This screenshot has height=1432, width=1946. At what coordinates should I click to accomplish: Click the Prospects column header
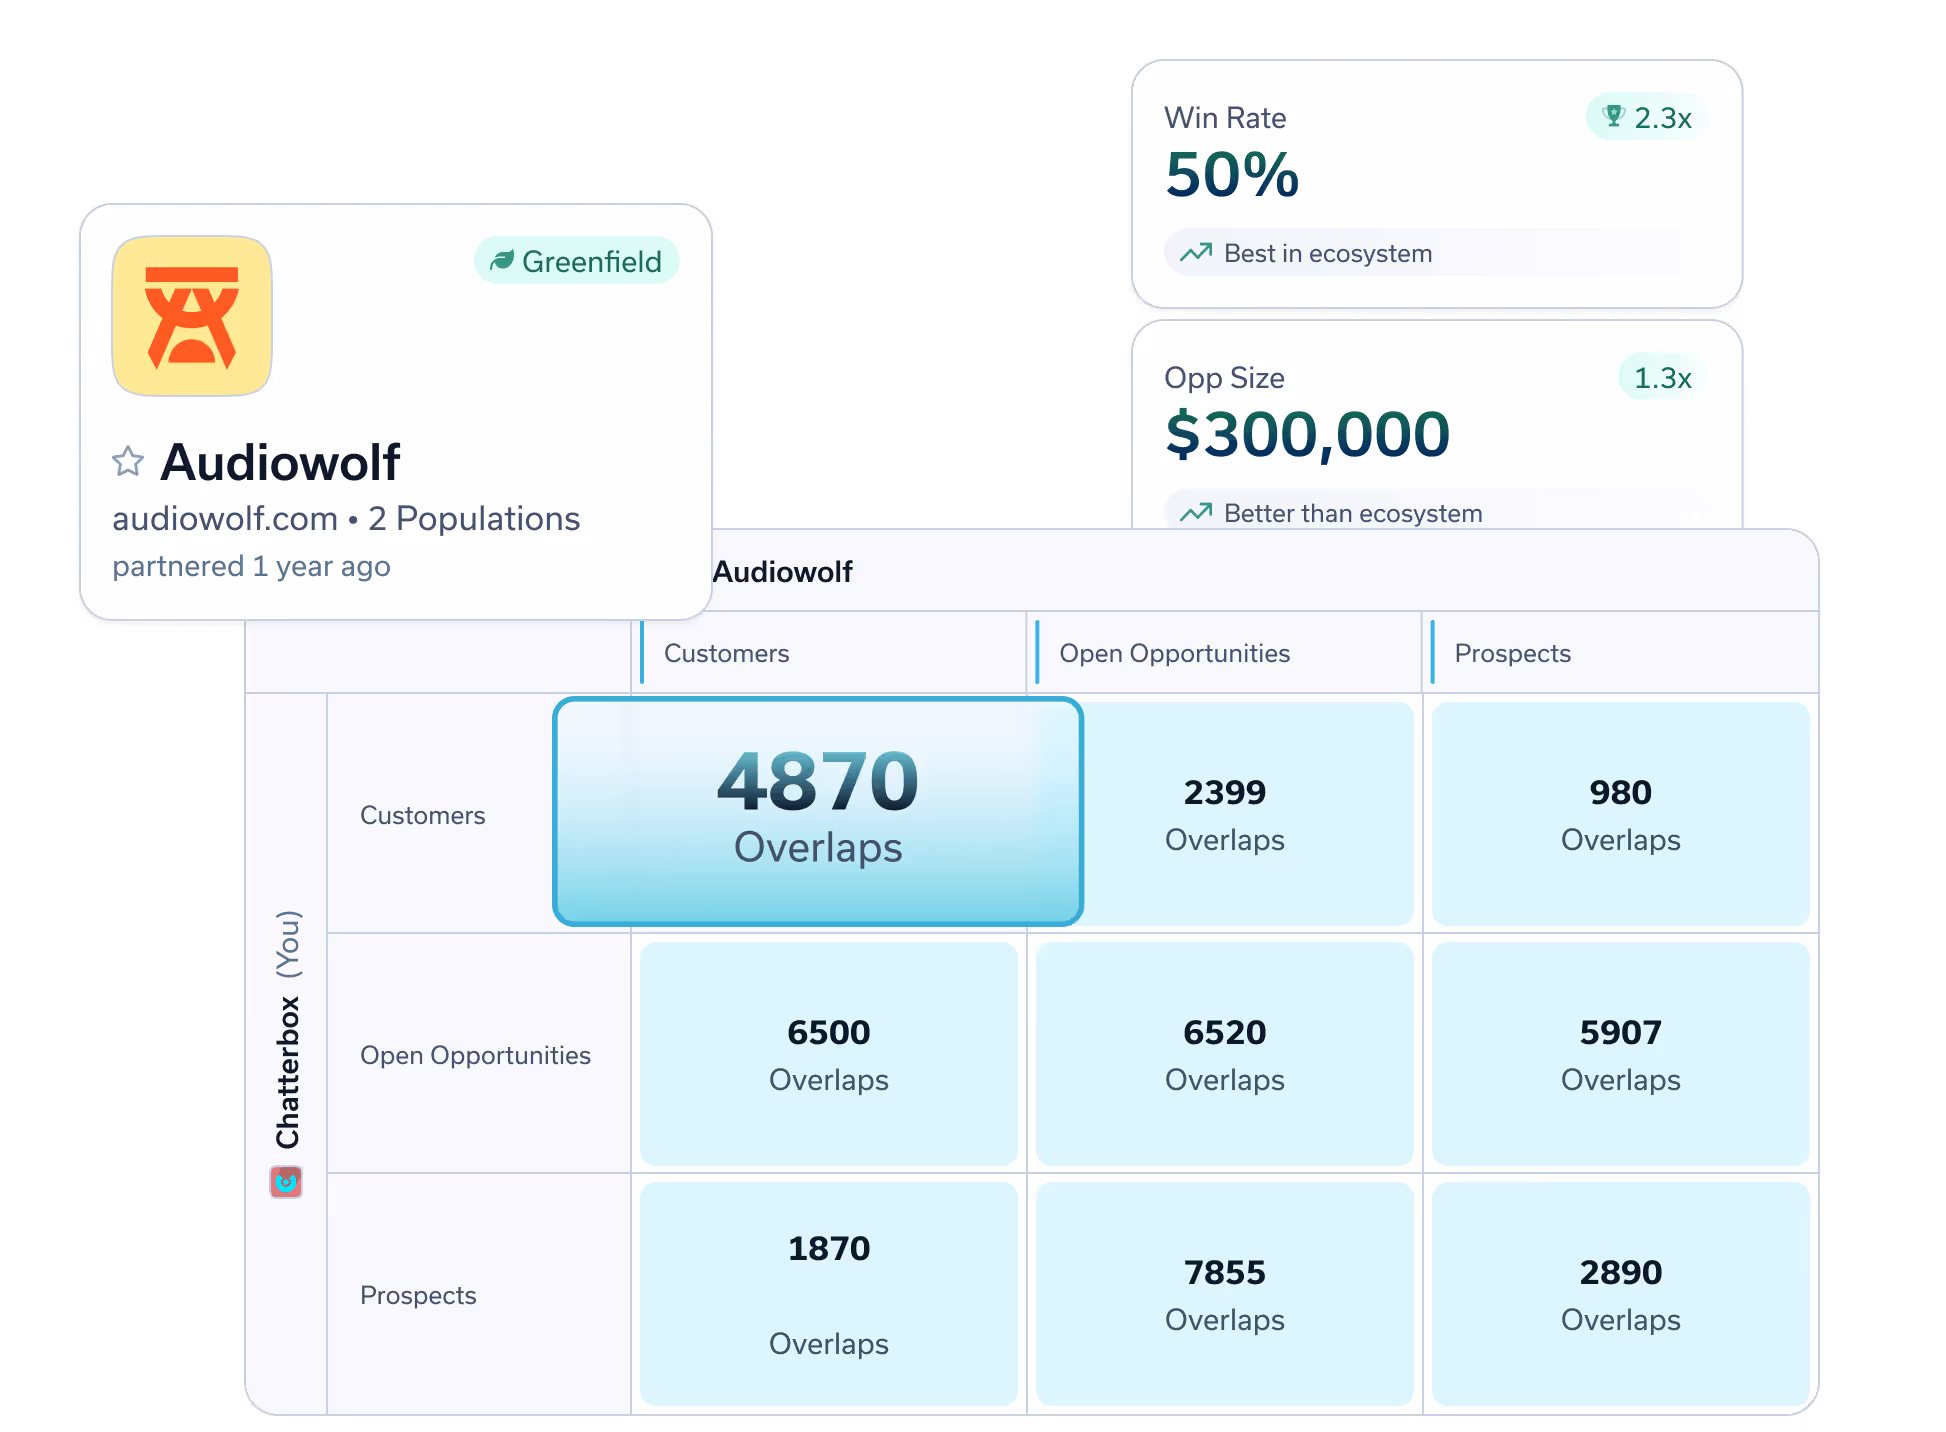coord(1512,653)
